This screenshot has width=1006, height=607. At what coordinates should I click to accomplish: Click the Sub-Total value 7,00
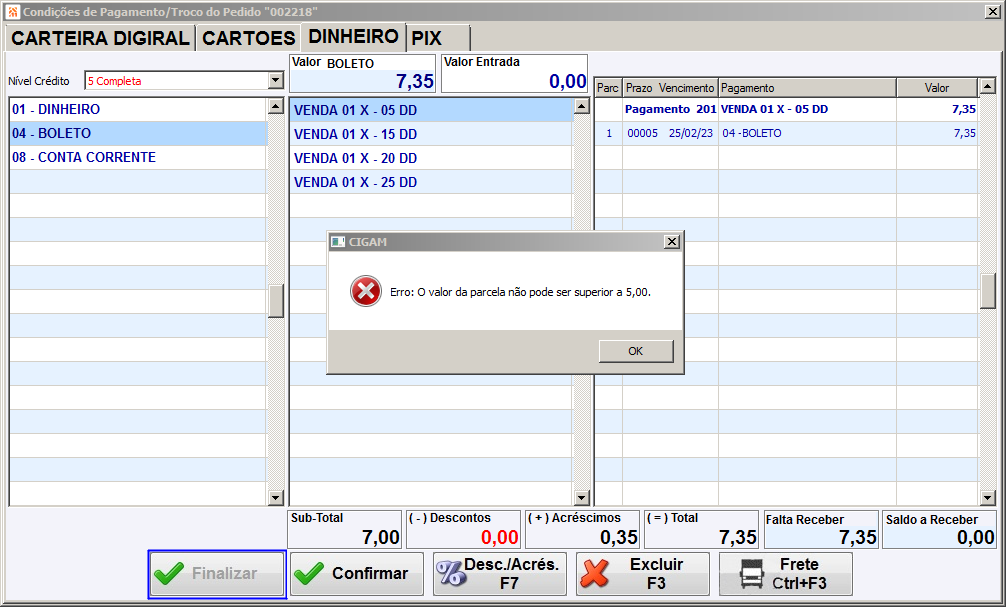[380, 537]
